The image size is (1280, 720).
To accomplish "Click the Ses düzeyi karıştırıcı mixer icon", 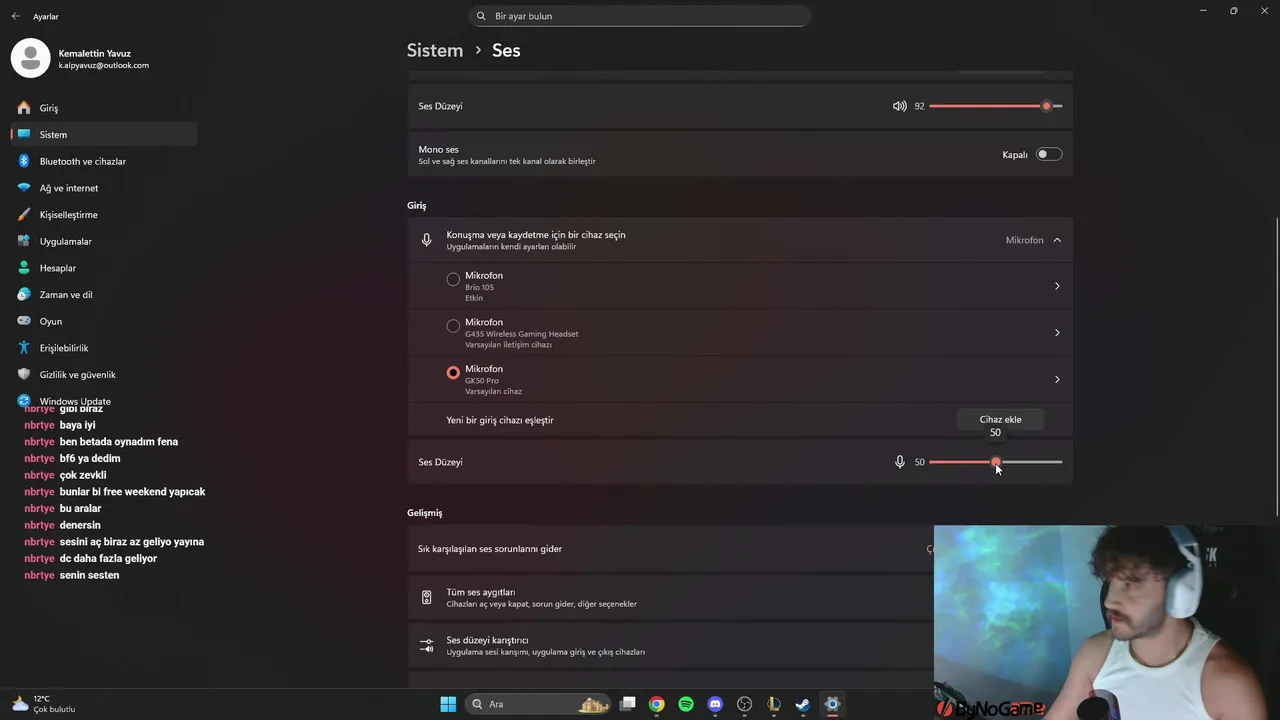I will [x=427, y=646].
